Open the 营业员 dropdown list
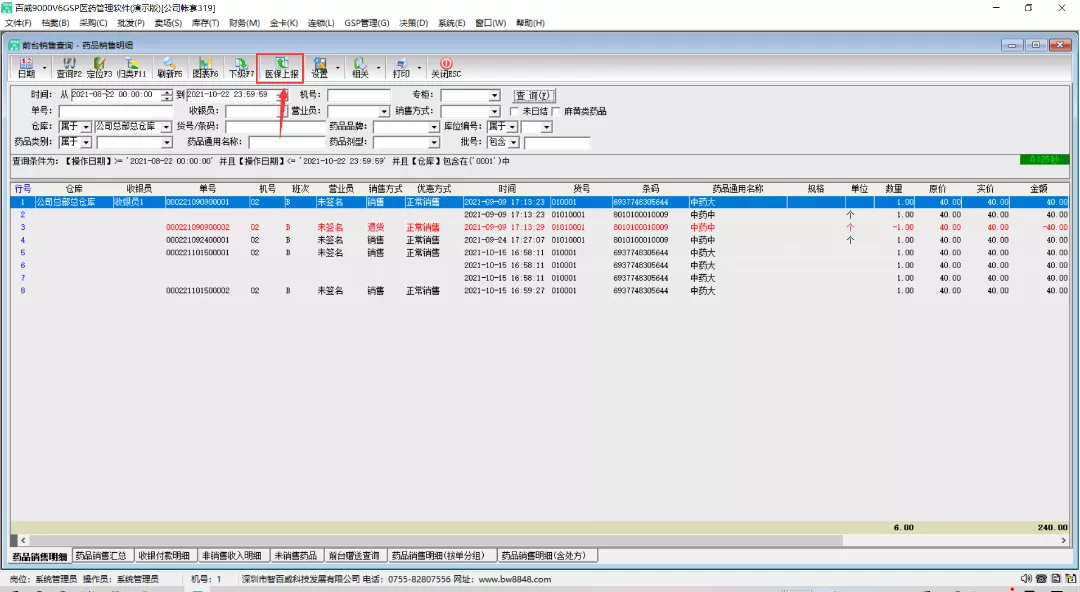Viewport: 1080px width, 592px height. tap(384, 111)
